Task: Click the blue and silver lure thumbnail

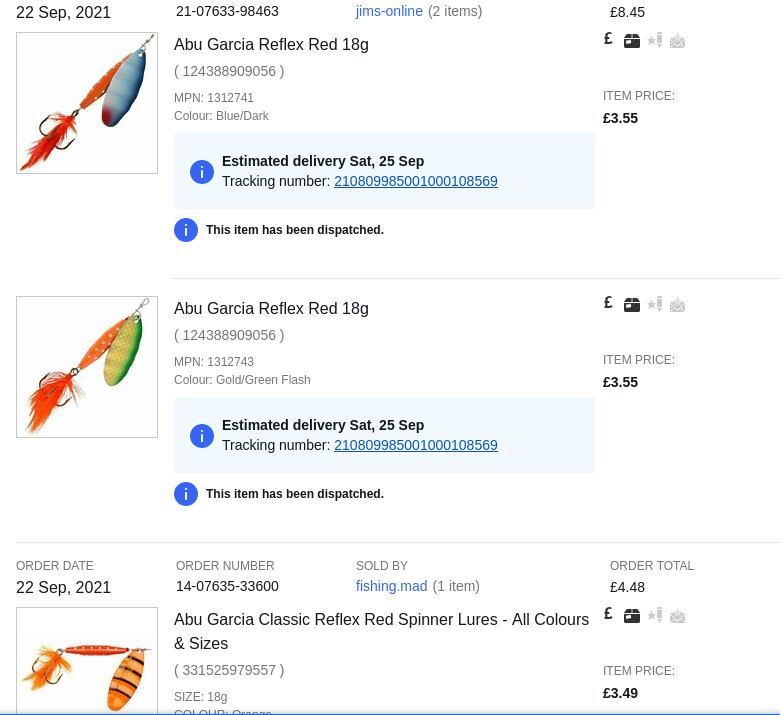Action: point(87,103)
